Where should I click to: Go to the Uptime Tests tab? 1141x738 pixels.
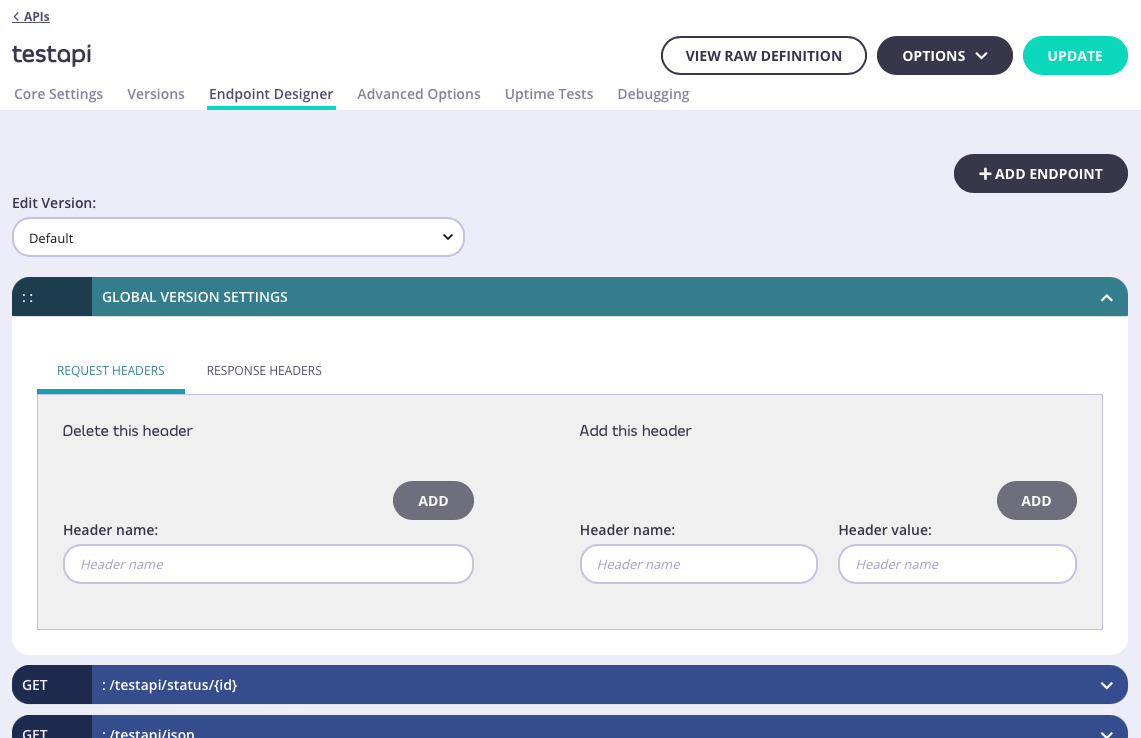pyautogui.click(x=548, y=93)
